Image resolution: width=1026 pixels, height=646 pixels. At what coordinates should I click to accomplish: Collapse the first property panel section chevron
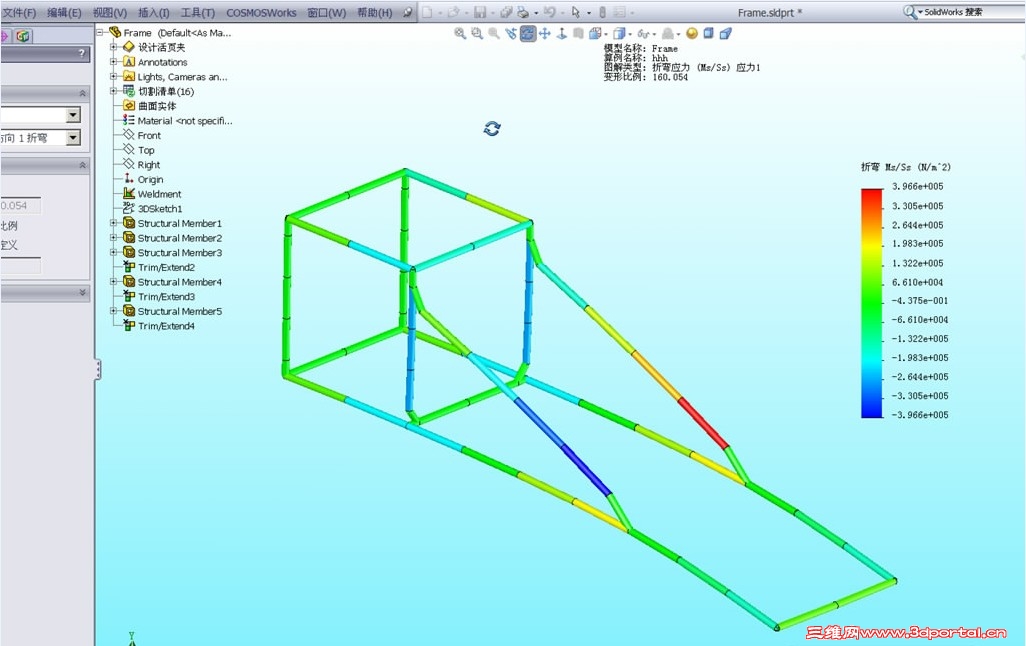pos(82,93)
